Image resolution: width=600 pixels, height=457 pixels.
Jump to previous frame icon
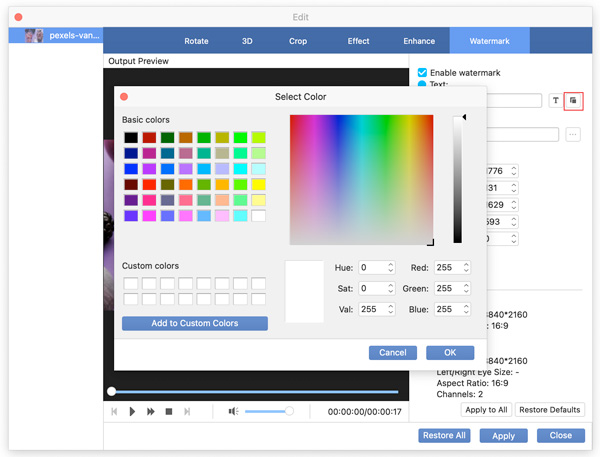[x=114, y=411]
